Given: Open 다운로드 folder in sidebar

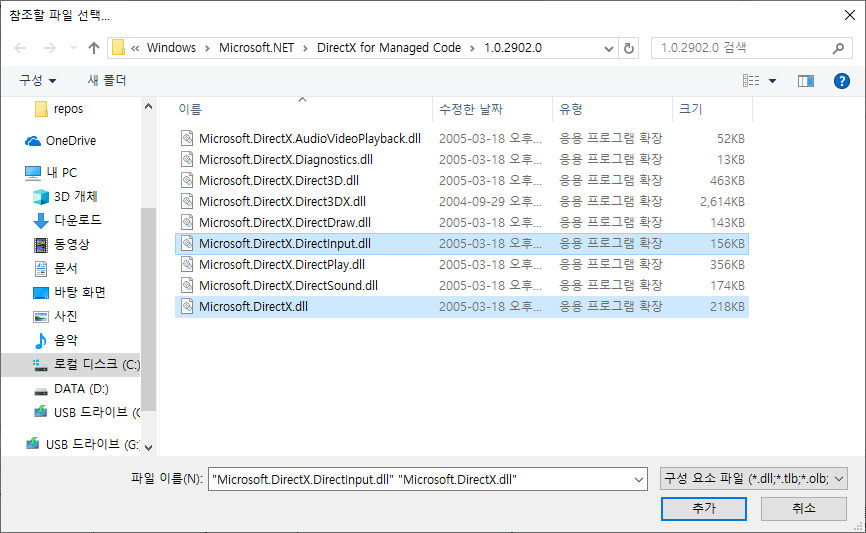Looking at the screenshot, I should pyautogui.click(x=67, y=220).
